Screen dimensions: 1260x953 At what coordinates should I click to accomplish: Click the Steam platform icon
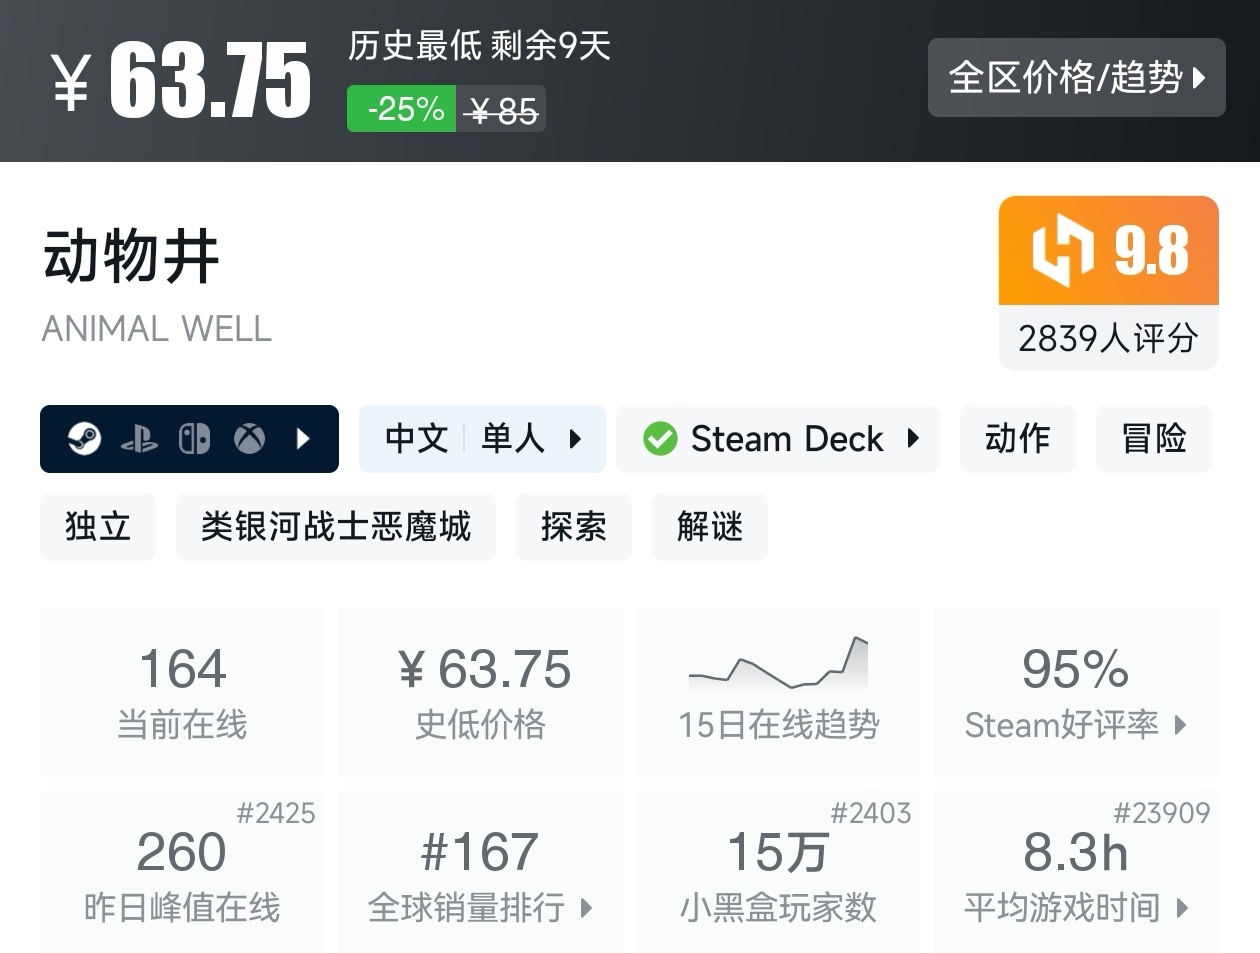pos(84,438)
